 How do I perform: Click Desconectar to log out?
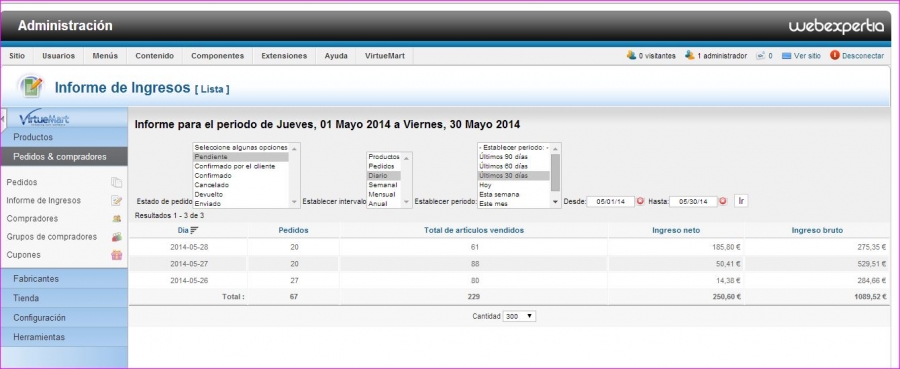863,56
